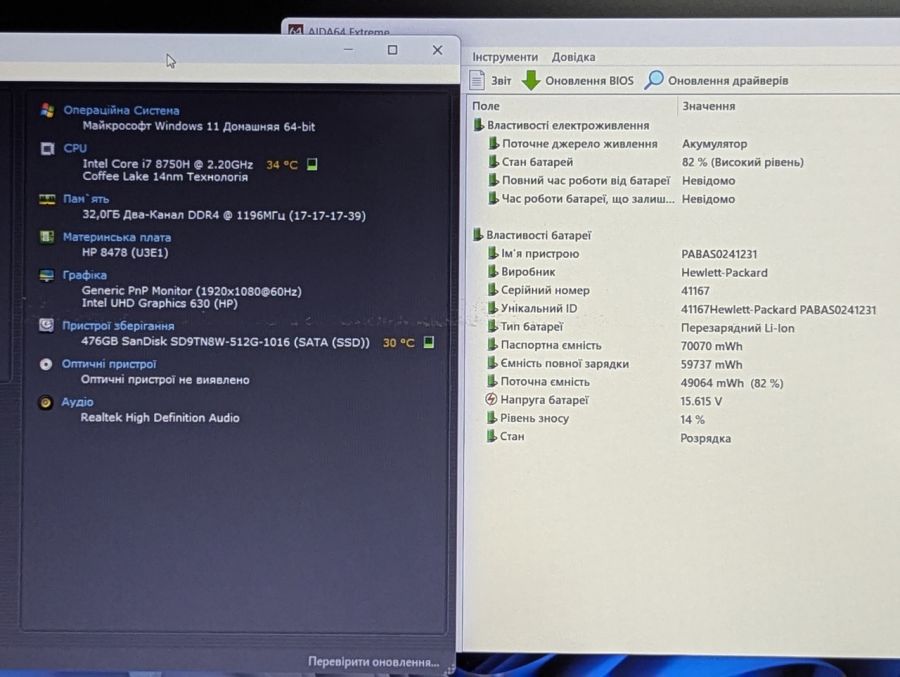Click the SSD temperature indicator icon
This screenshot has height=677, width=900.
[x=428, y=342]
